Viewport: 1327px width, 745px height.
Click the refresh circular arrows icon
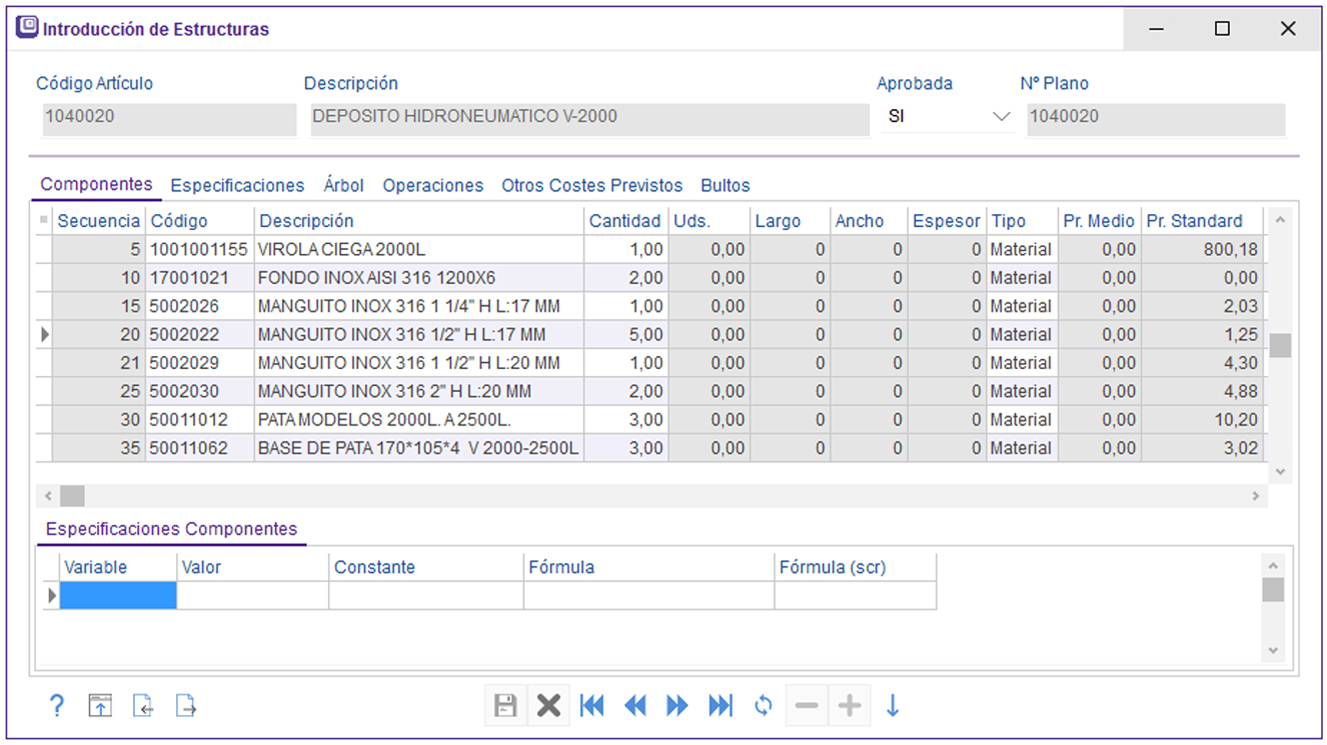[763, 706]
